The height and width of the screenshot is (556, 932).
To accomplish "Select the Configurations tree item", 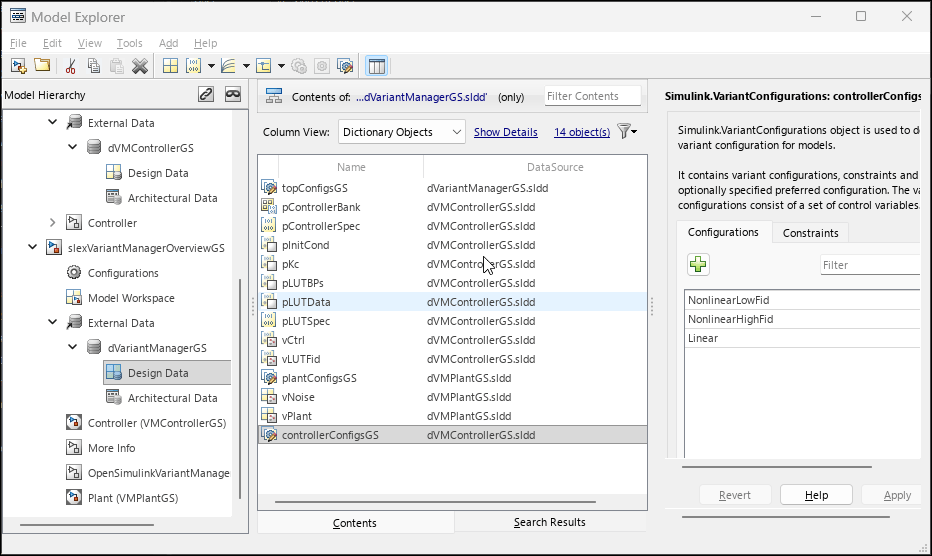I will coord(123,273).
